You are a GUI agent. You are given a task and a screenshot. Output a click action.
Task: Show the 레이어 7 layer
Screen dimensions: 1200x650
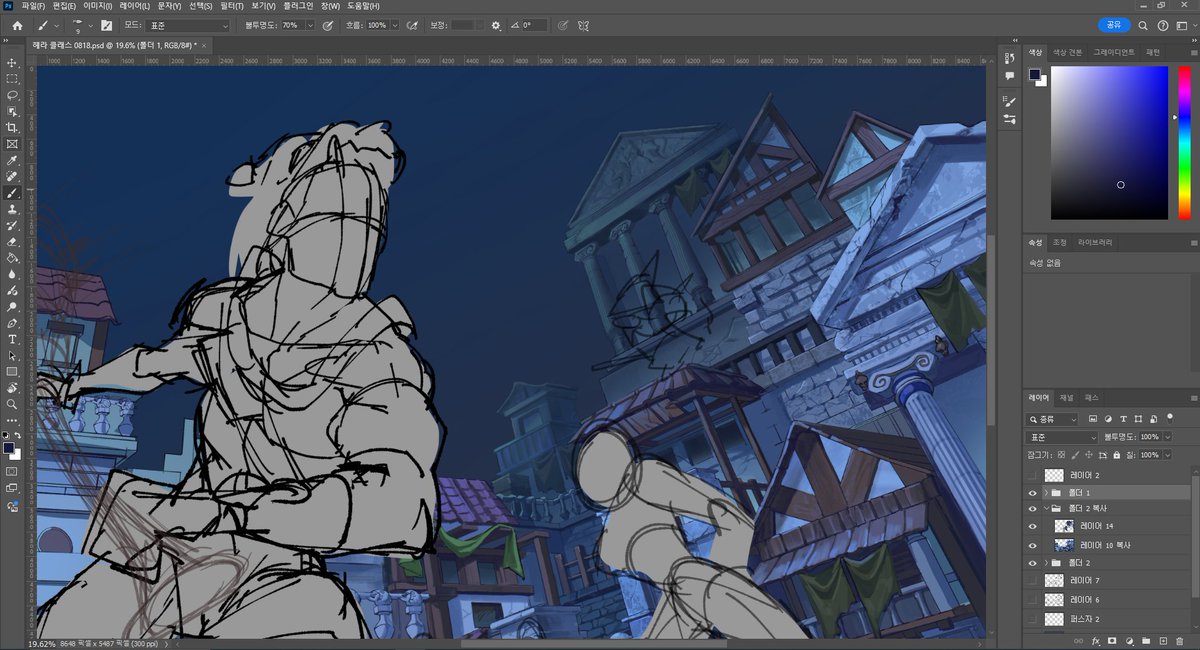[1033, 580]
